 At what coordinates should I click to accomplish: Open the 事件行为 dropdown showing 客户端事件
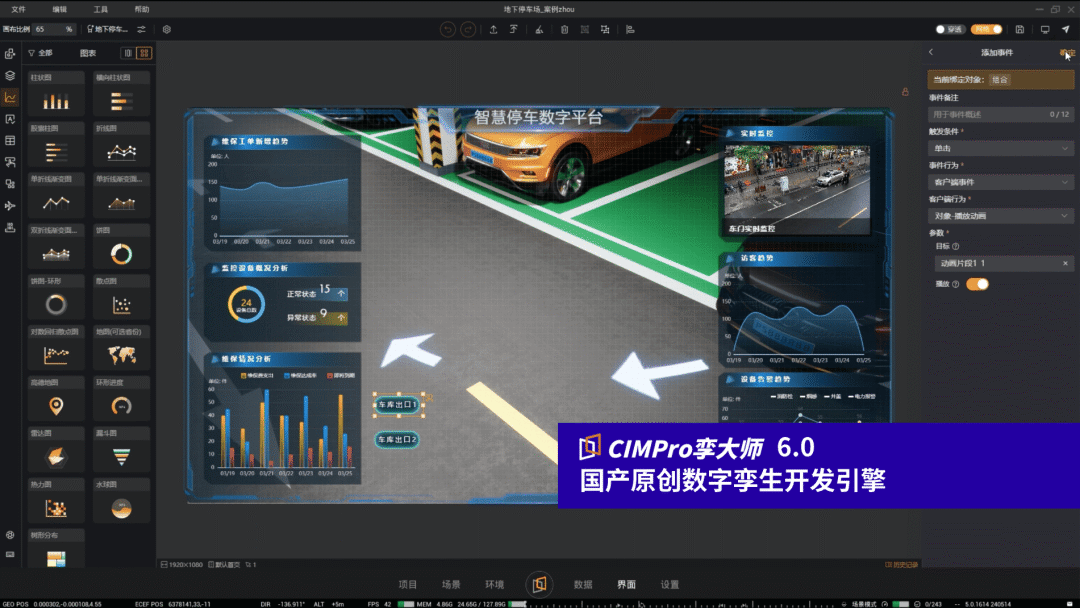1001,182
